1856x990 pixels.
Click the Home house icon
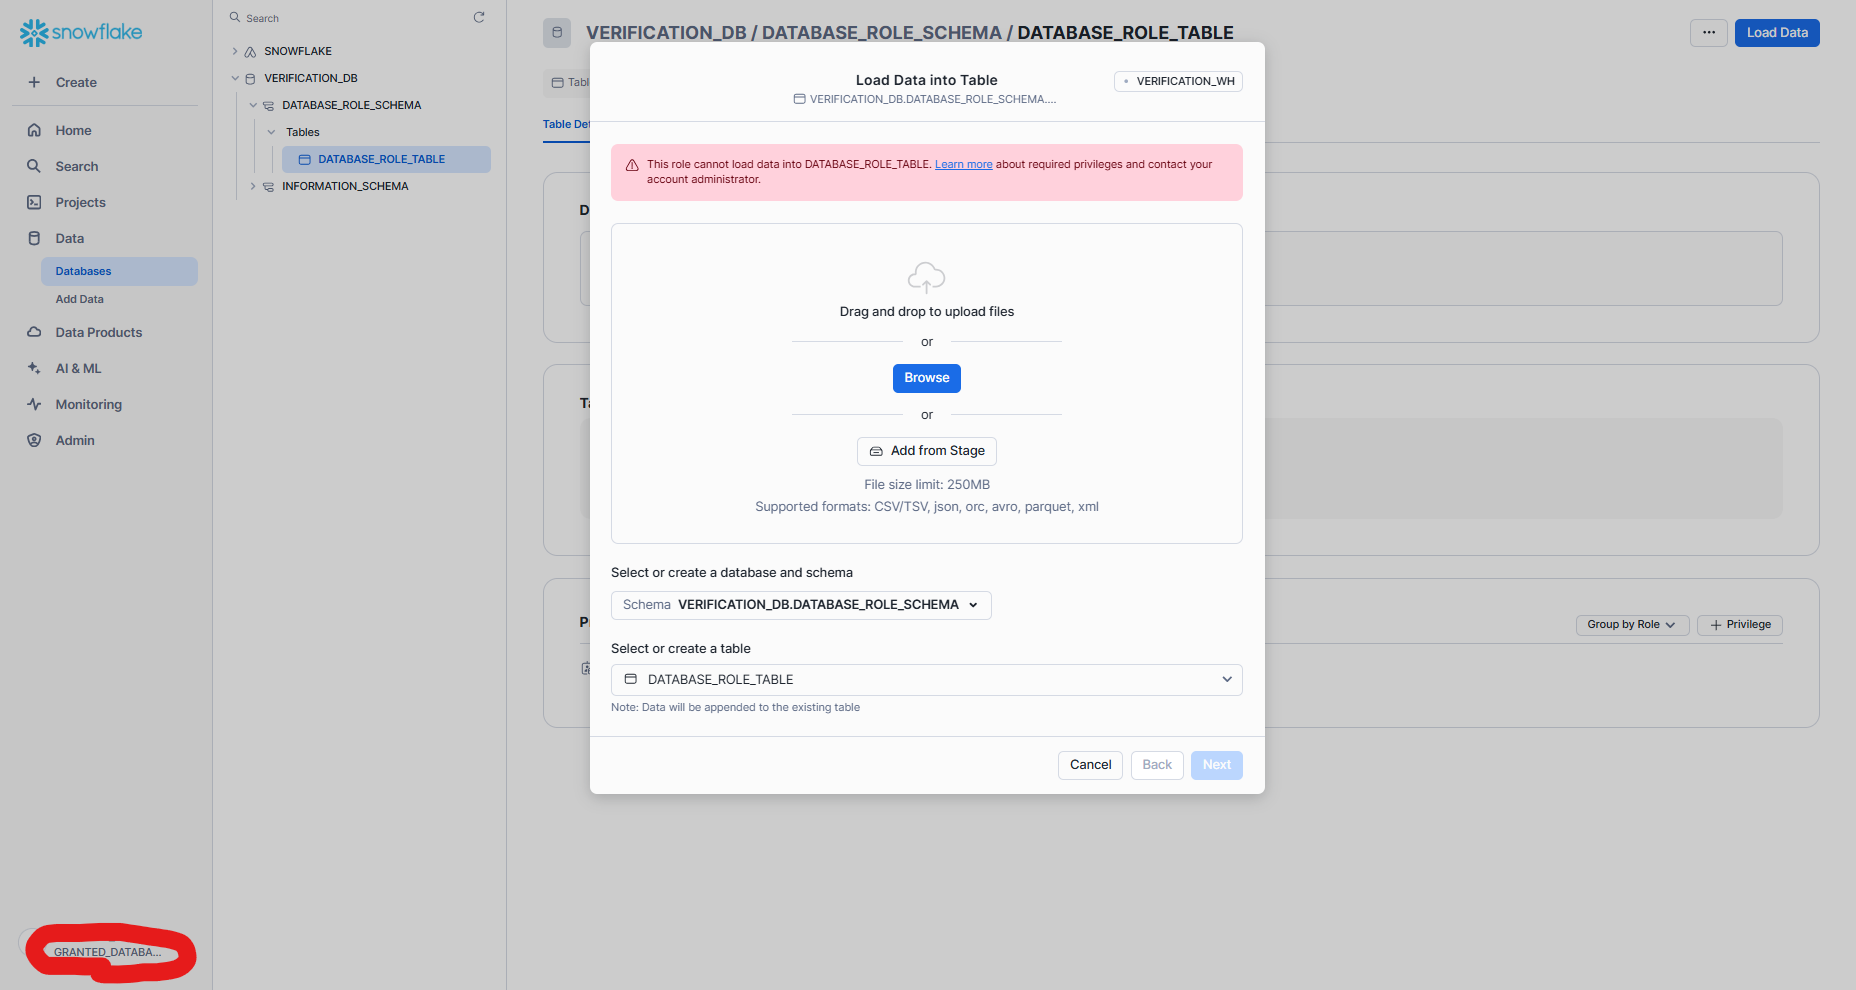[x=34, y=130]
